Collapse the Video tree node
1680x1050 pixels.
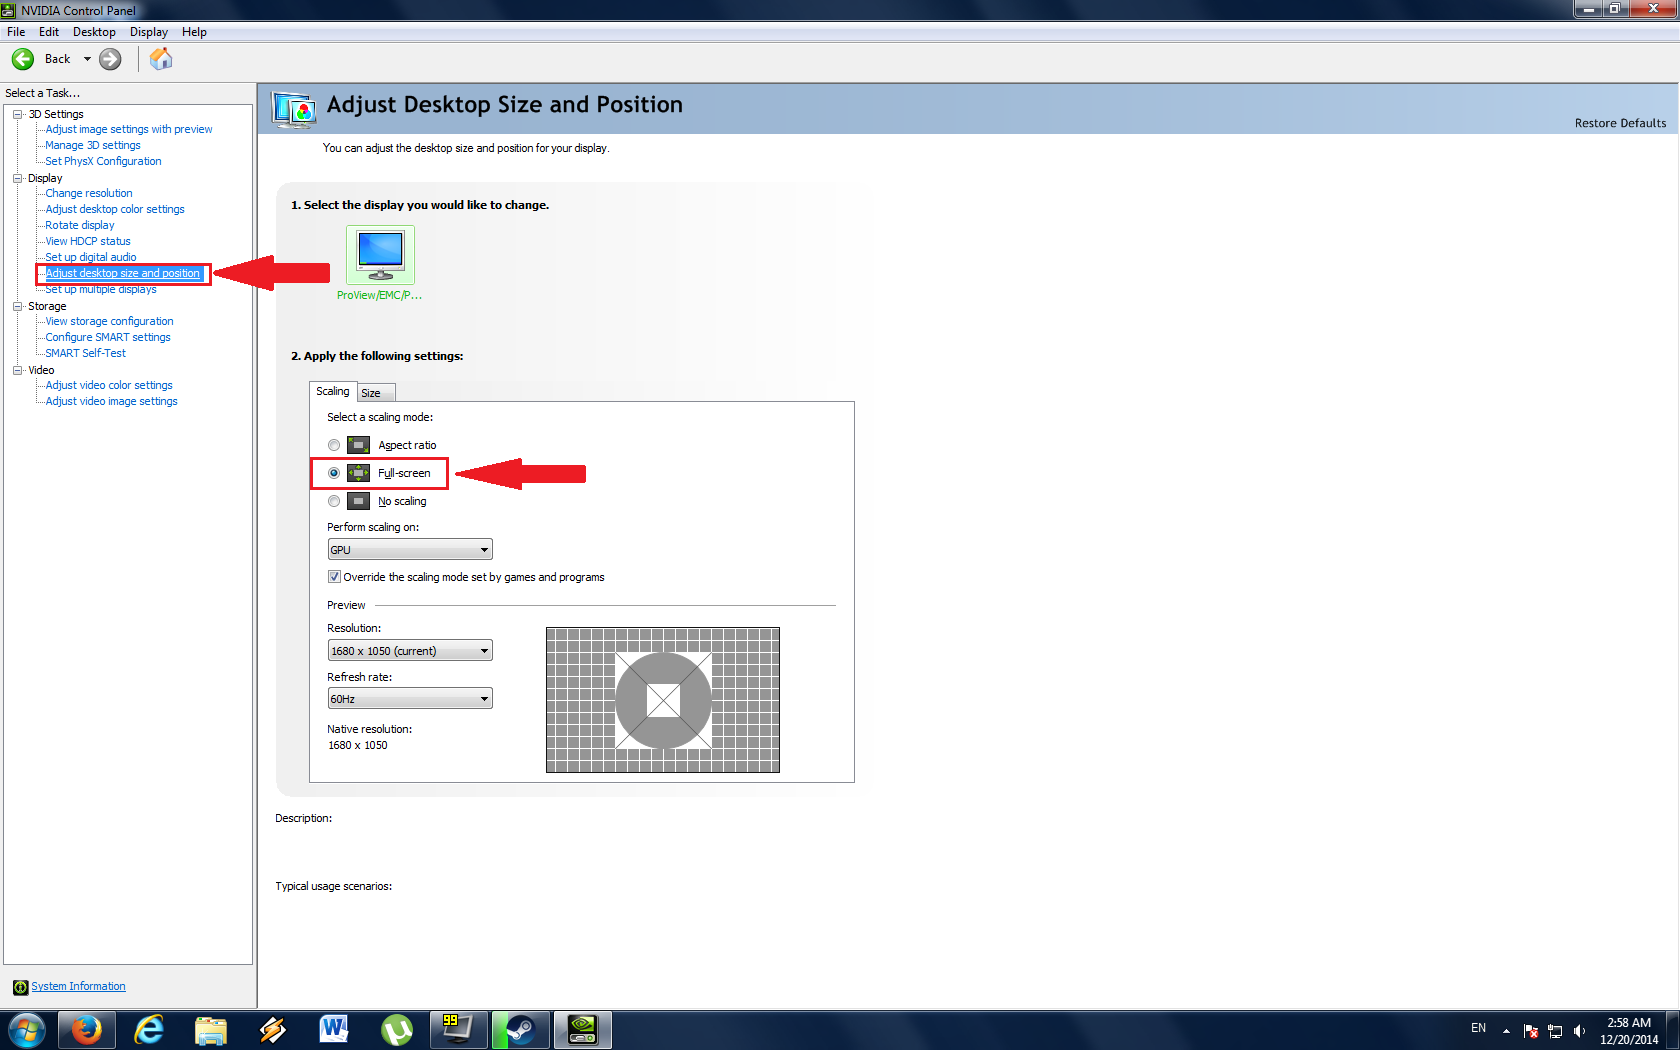17,370
